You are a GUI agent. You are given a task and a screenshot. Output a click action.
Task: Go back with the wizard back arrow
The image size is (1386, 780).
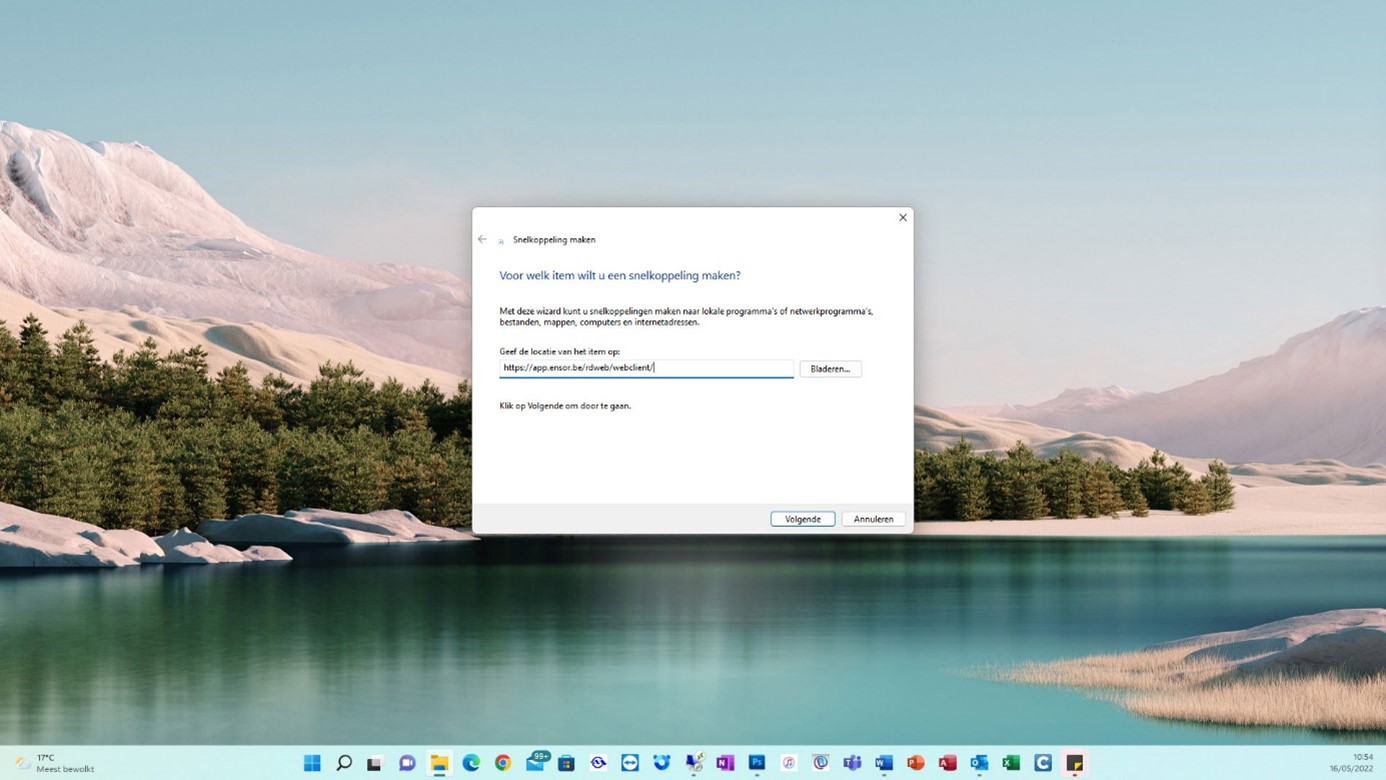pyautogui.click(x=482, y=240)
